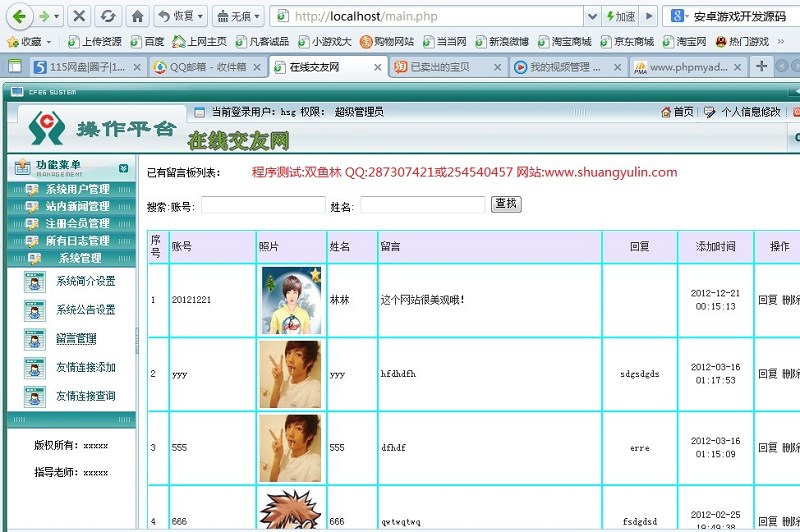Click the 查找 search button

506,204
